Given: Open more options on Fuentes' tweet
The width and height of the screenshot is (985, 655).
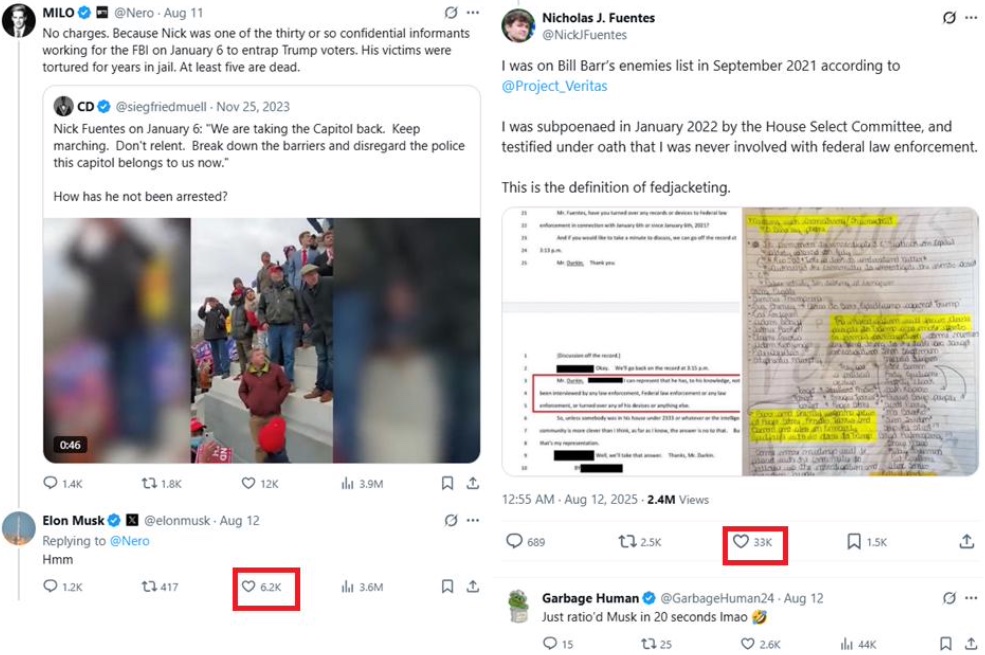Looking at the screenshot, I should click(971, 18).
